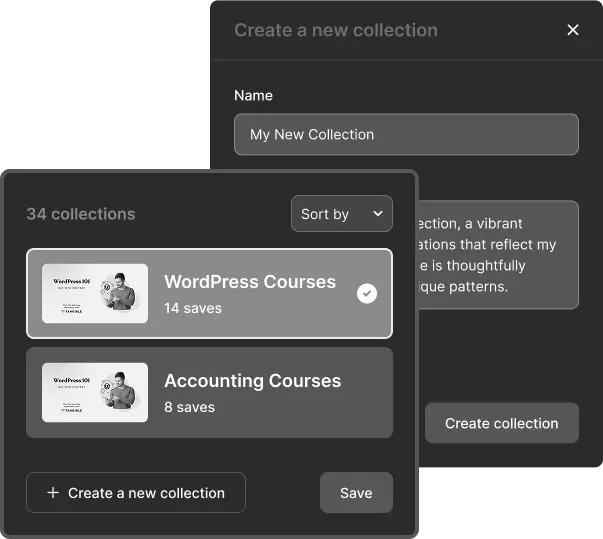
Task: Click the 8 saves count text
Action: pyautogui.click(x=189, y=407)
